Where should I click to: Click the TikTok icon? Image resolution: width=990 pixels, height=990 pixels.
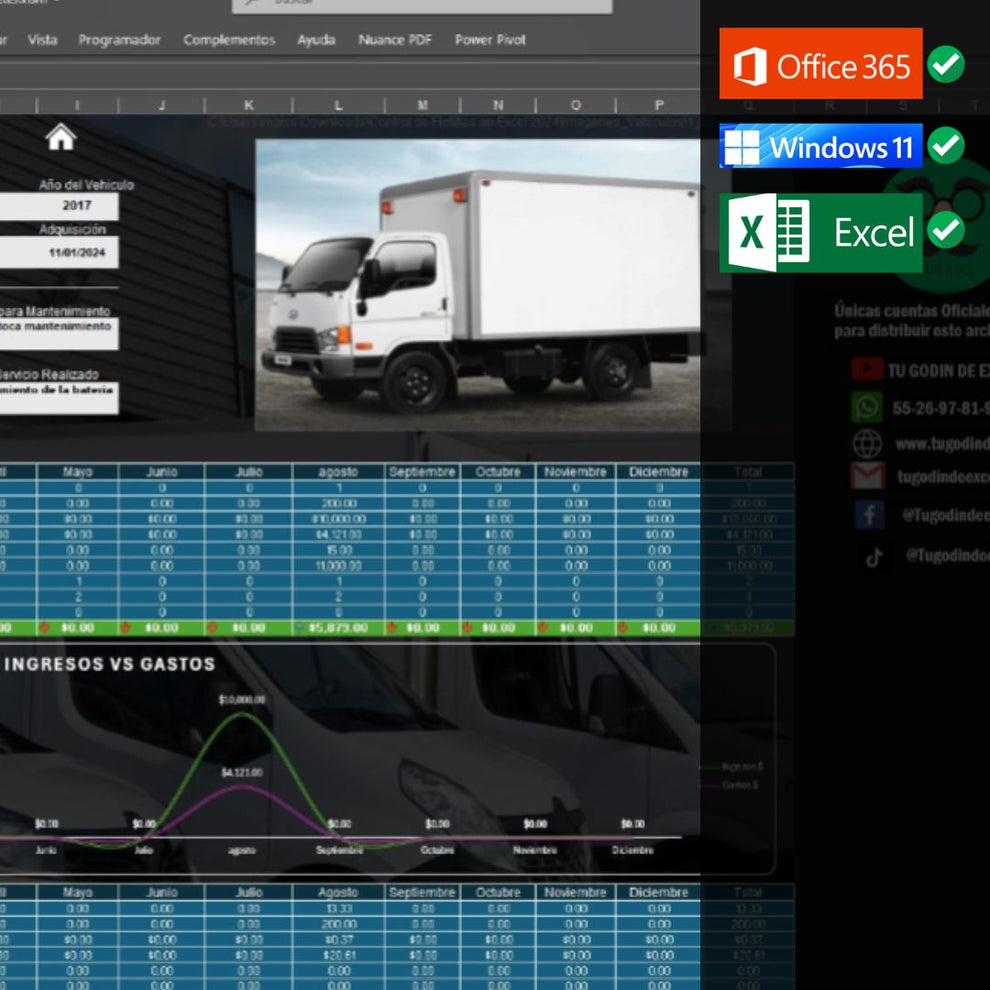pos(874,556)
